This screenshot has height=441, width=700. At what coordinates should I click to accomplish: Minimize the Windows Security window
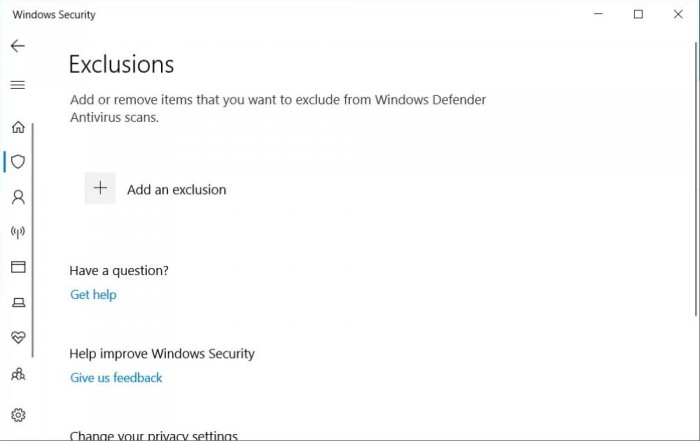[x=598, y=14]
